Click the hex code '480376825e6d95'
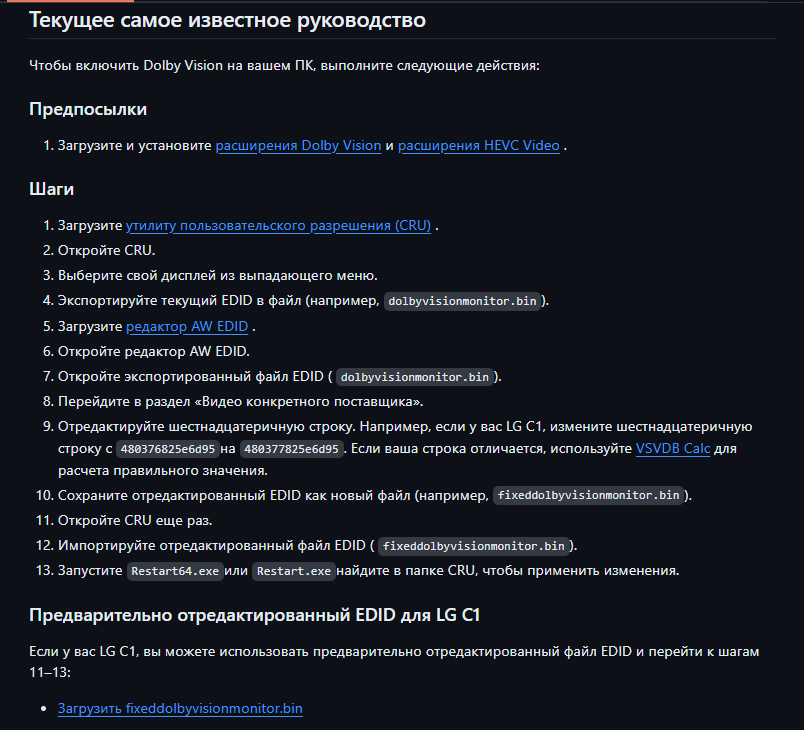Viewport: 804px width, 730px height. click(x=166, y=449)
